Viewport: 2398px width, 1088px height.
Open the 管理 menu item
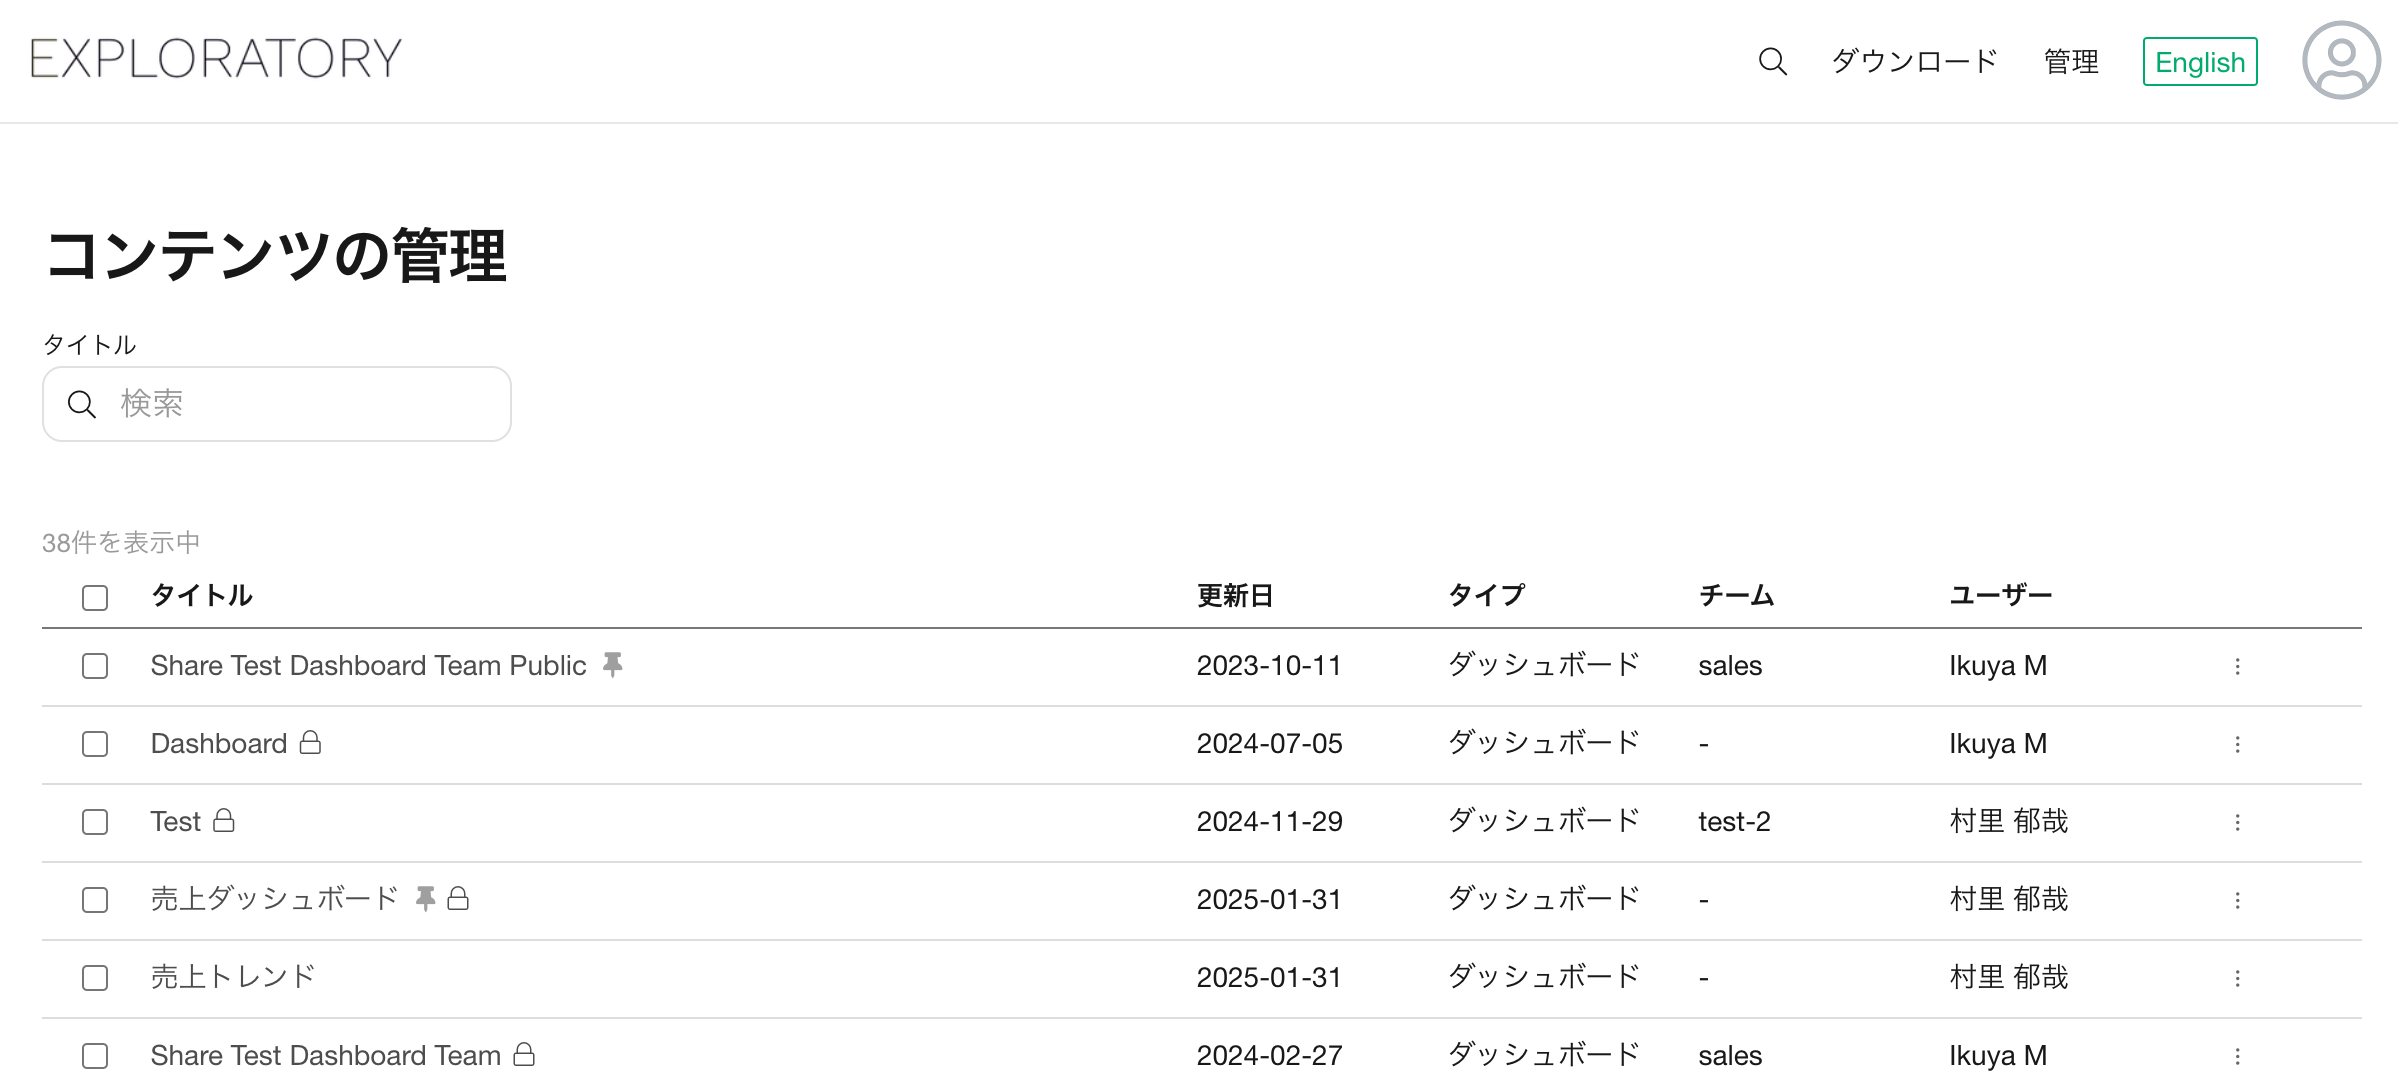tap(2071, 62)
